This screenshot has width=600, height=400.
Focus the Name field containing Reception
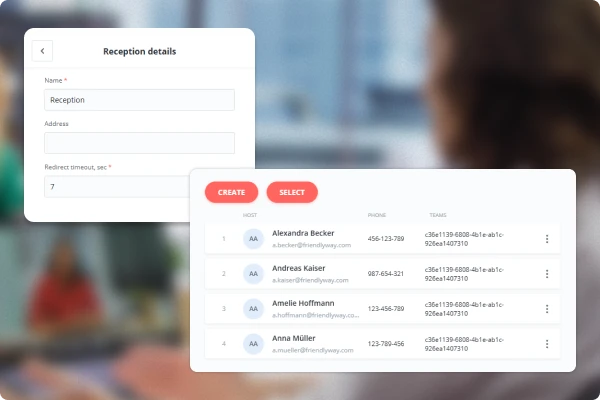point(139,100)
